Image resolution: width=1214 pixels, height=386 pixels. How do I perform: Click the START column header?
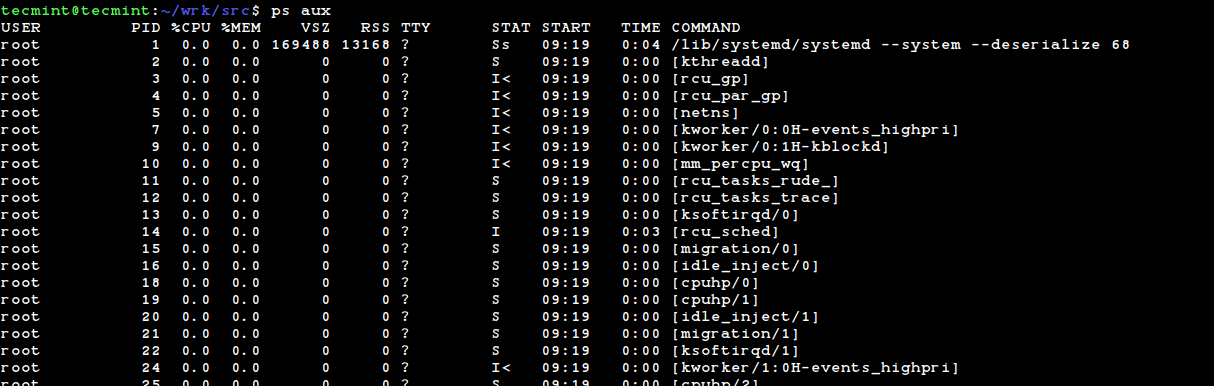click(x=566, y=27)
